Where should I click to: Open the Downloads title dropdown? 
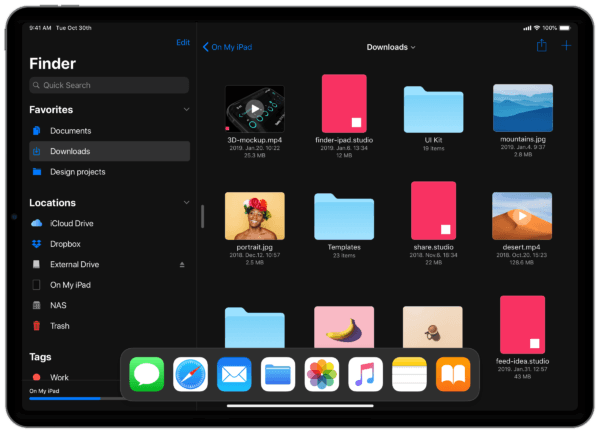point(391,47)
